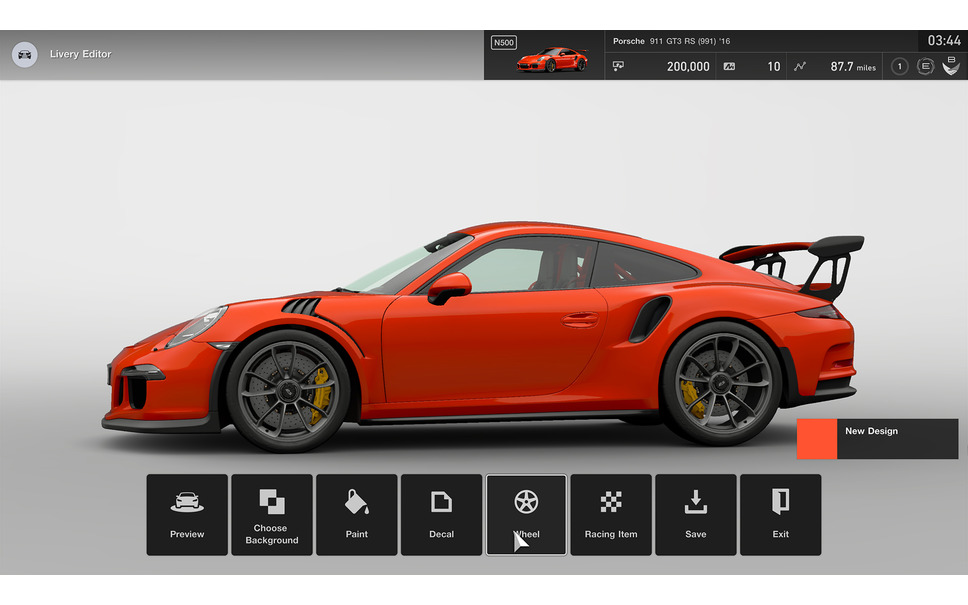Click the mileage points icon beside 10
The width and height of the screenshot is (968, 605).
pos(729,67)
